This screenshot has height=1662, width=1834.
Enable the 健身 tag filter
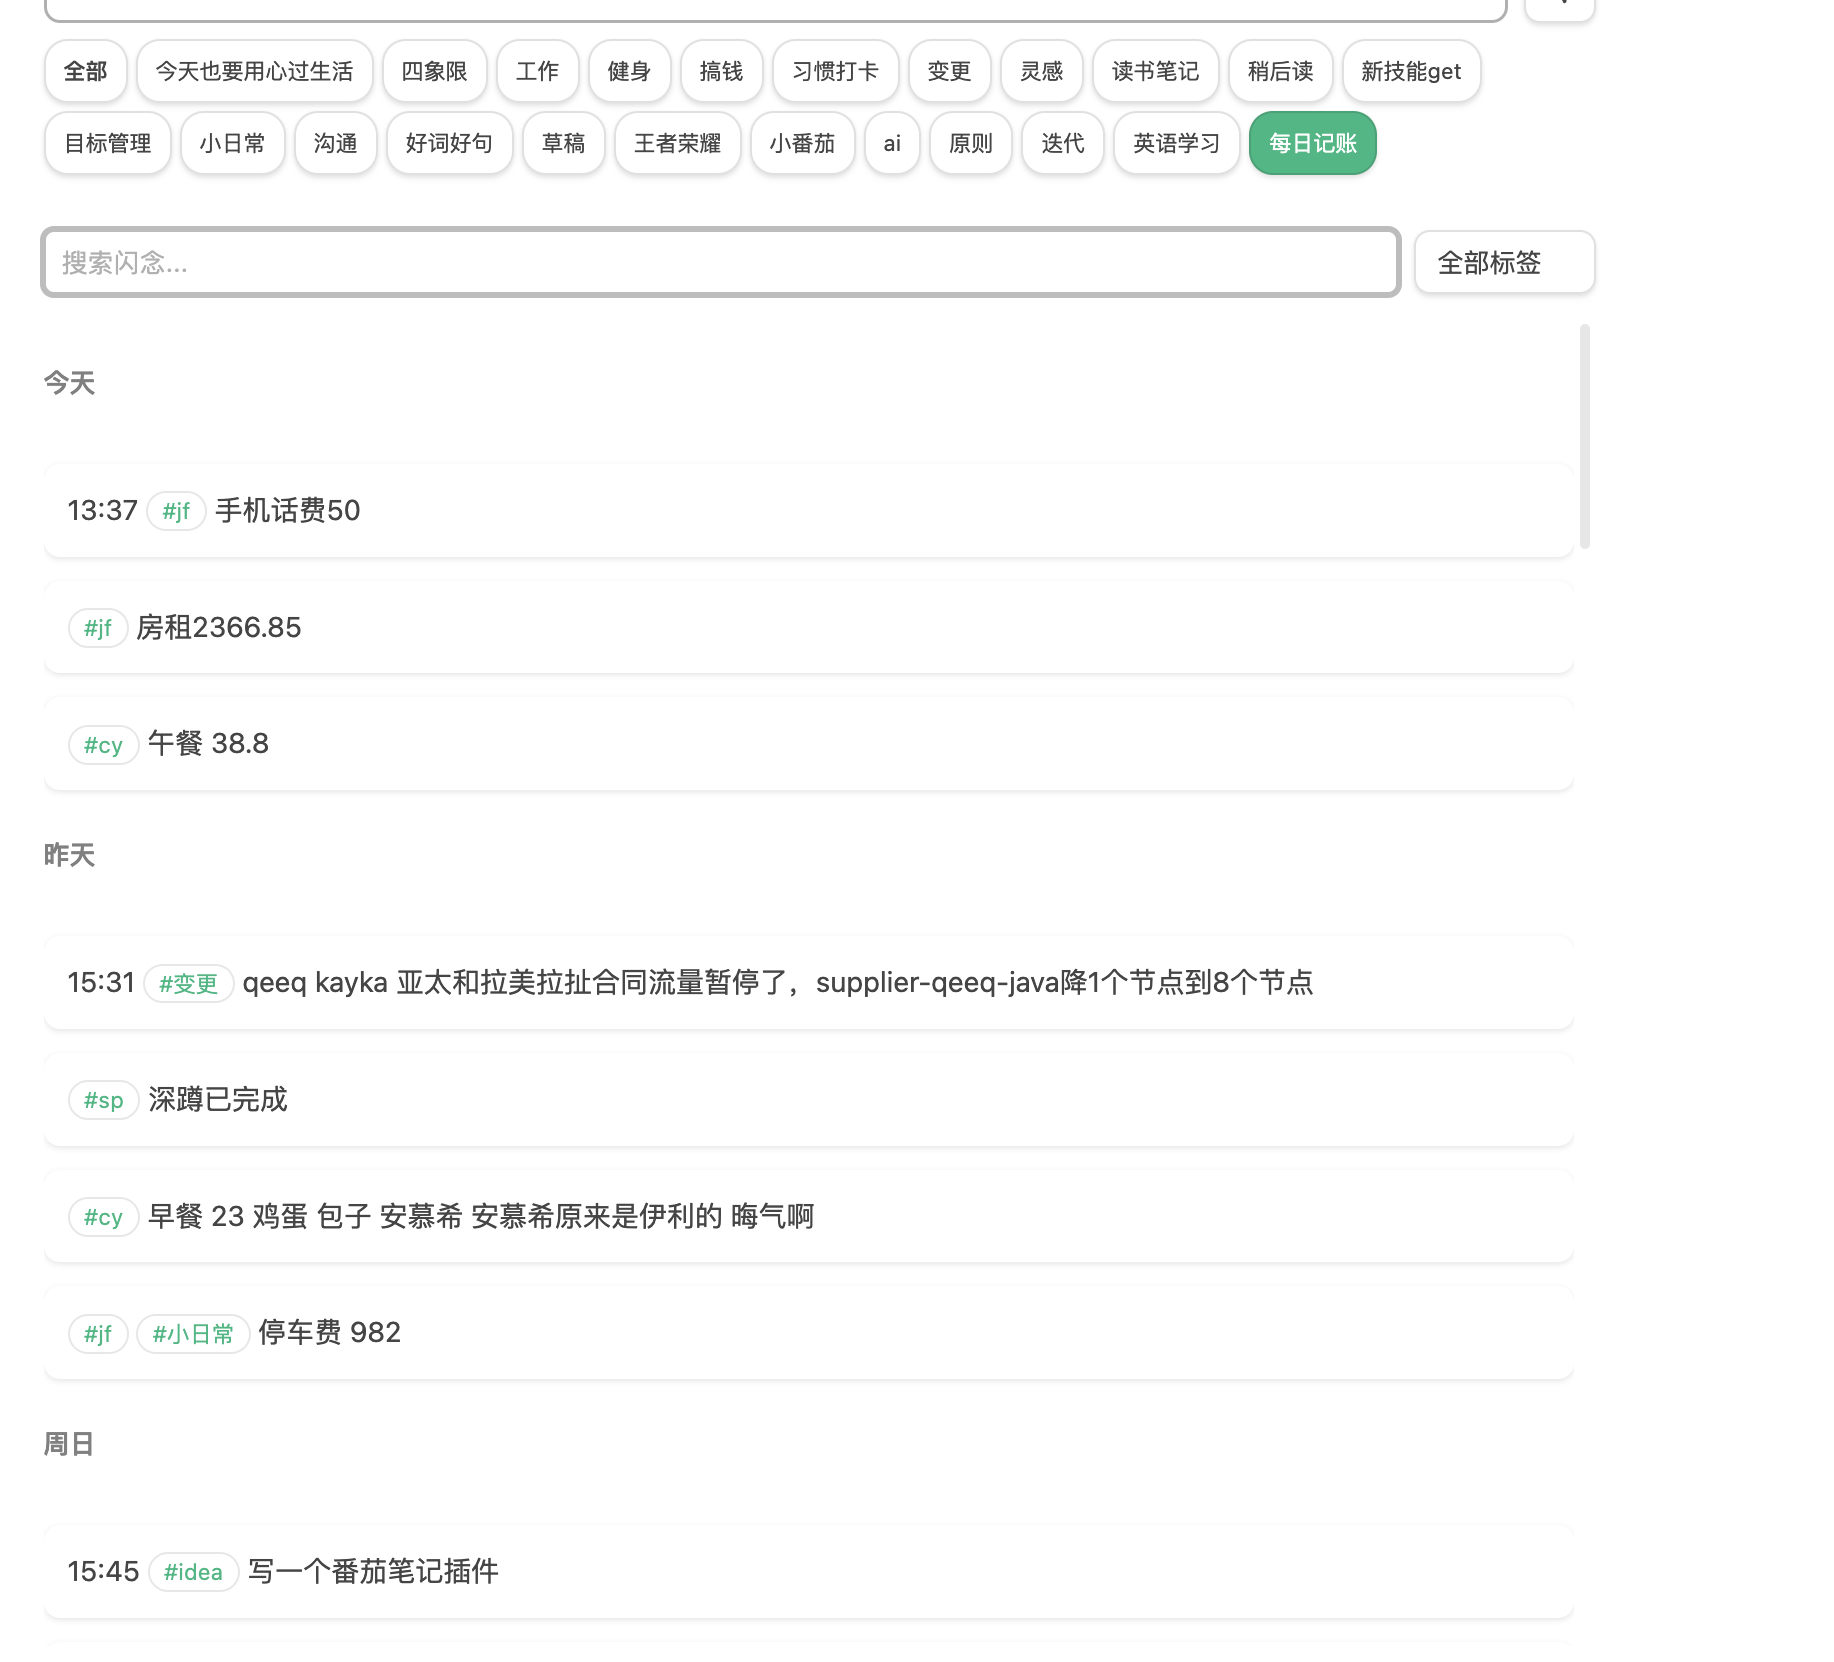(628, 71)
